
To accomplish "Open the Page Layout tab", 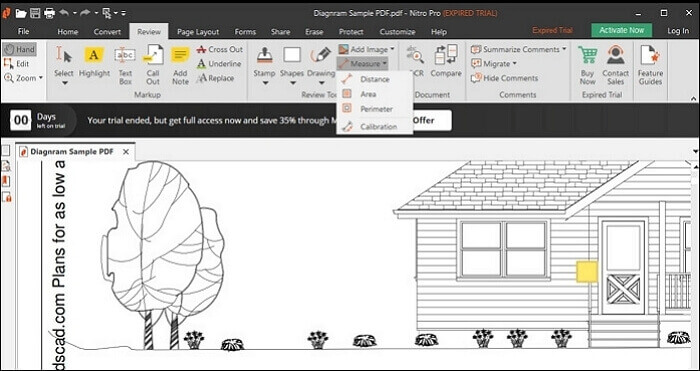I will 198,32.
